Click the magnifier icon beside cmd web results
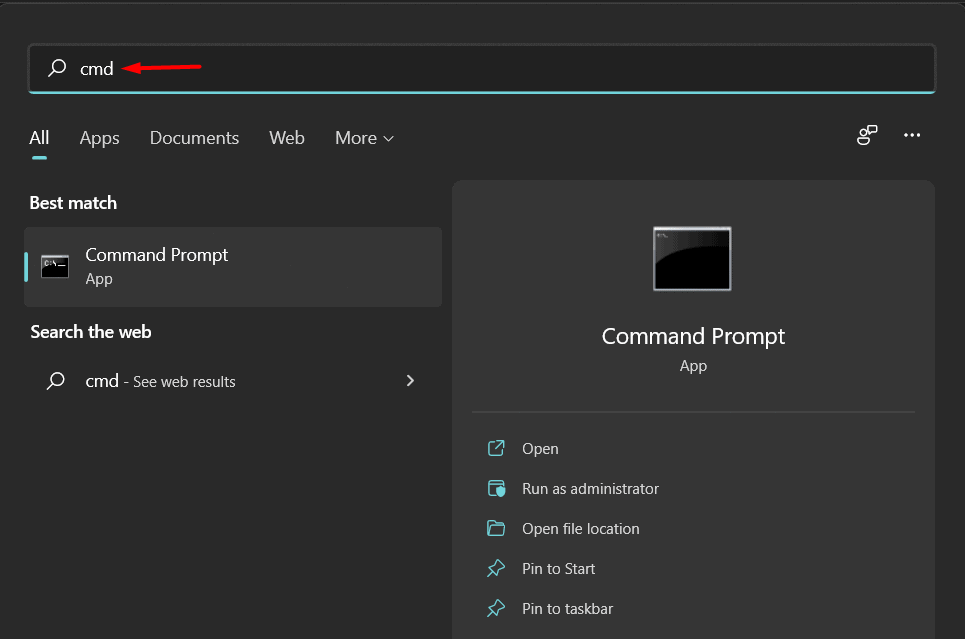The image size is (965, 639). pyautogui.click(x=57, y=381)
